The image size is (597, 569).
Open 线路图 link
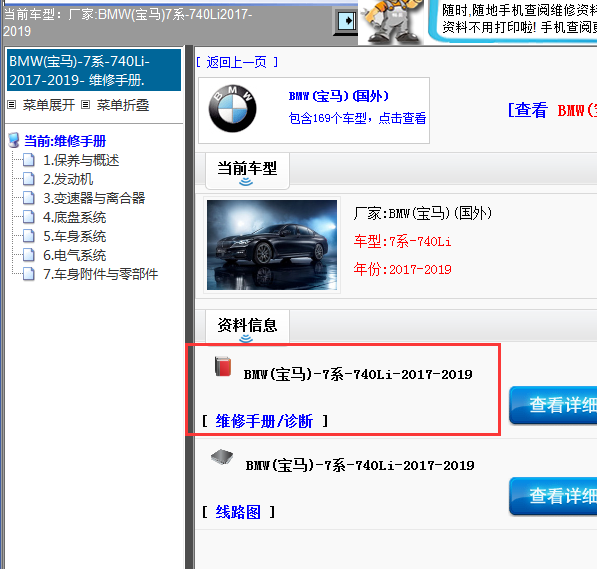(x=238, y=512)
